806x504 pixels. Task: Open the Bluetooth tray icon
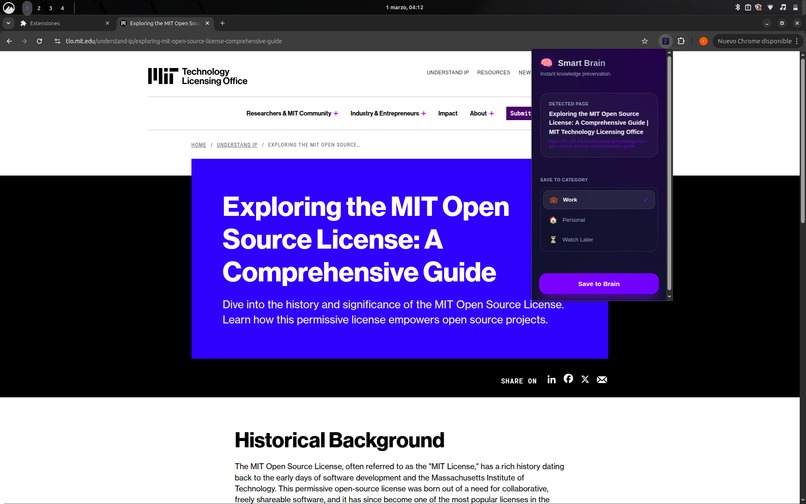(x=737, y=7)
